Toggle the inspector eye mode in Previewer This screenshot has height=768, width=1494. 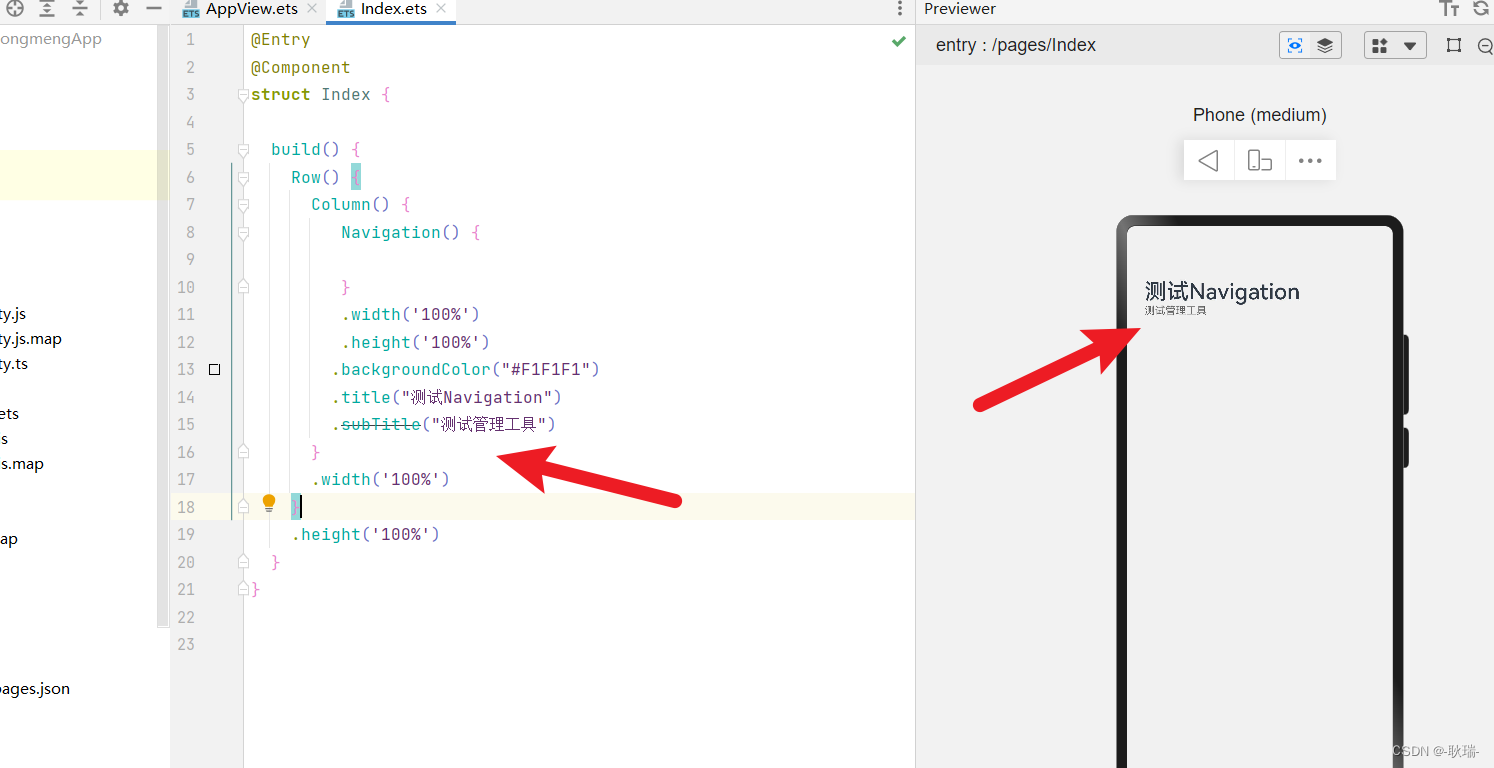(x=1295, y=46)
